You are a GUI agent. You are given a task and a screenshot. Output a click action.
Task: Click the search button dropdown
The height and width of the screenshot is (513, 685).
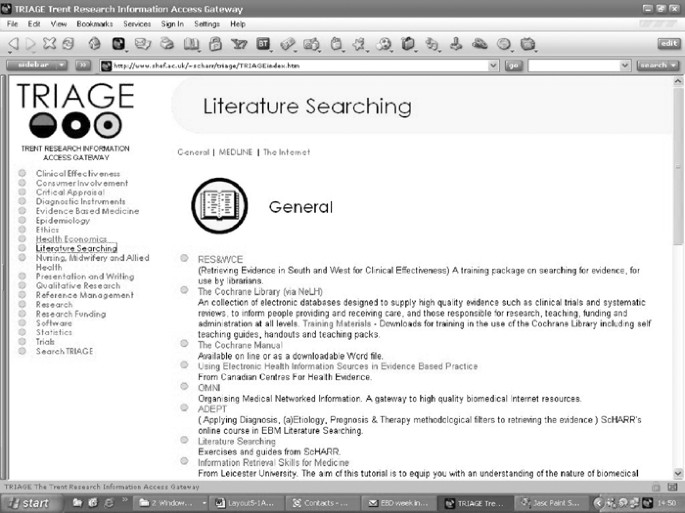coord(658,65)
